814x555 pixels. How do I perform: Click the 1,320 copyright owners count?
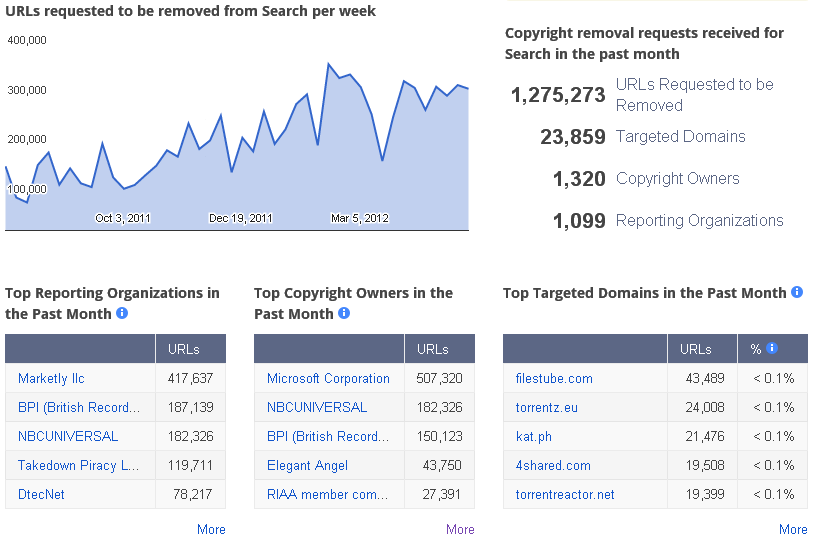click(579, 179)
